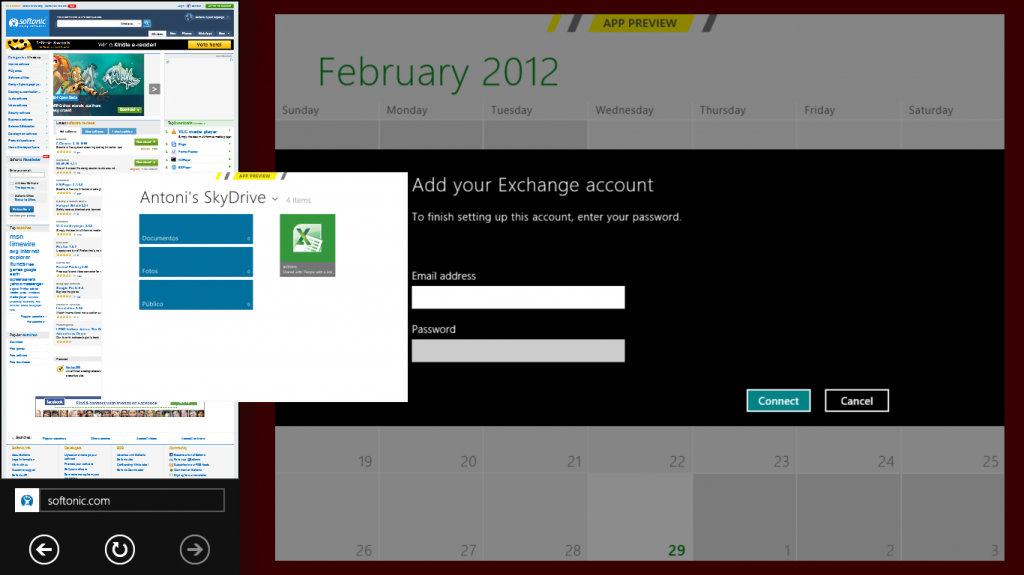The image size is (1024, 575).
Task: Click the green Download button on featured banner
Action: (x=130, y=110)
